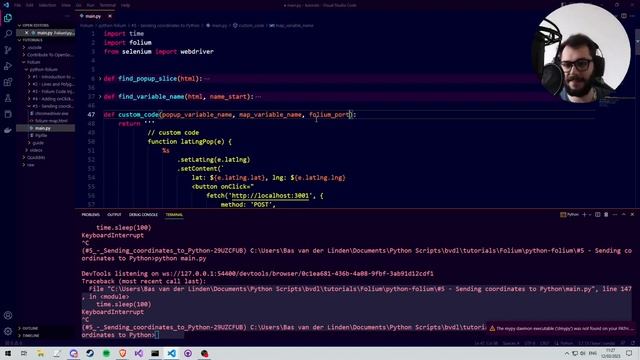The image size is (640, 360).
Task: Open Run and Debug view
Action: click(8, 66)
